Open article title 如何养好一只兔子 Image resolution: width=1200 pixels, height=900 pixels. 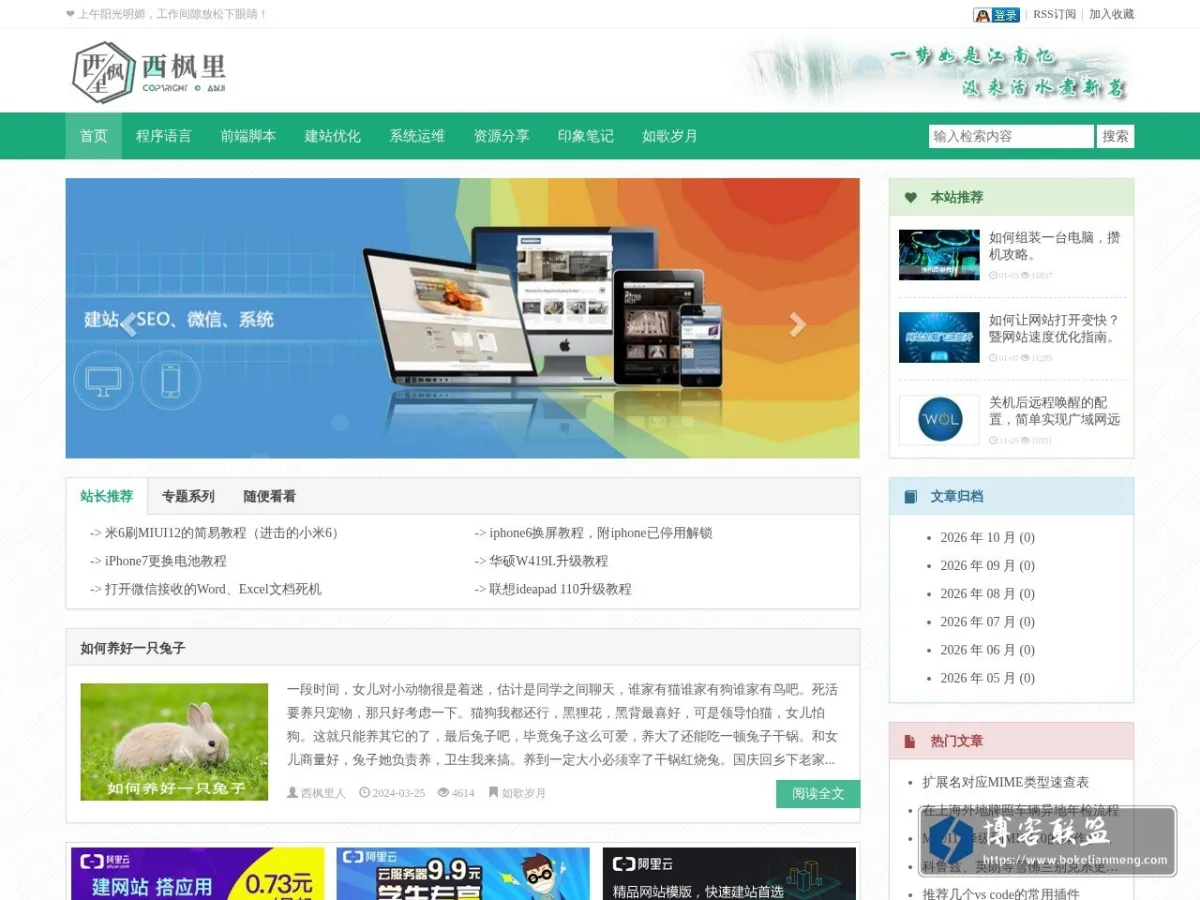[133, 648]
